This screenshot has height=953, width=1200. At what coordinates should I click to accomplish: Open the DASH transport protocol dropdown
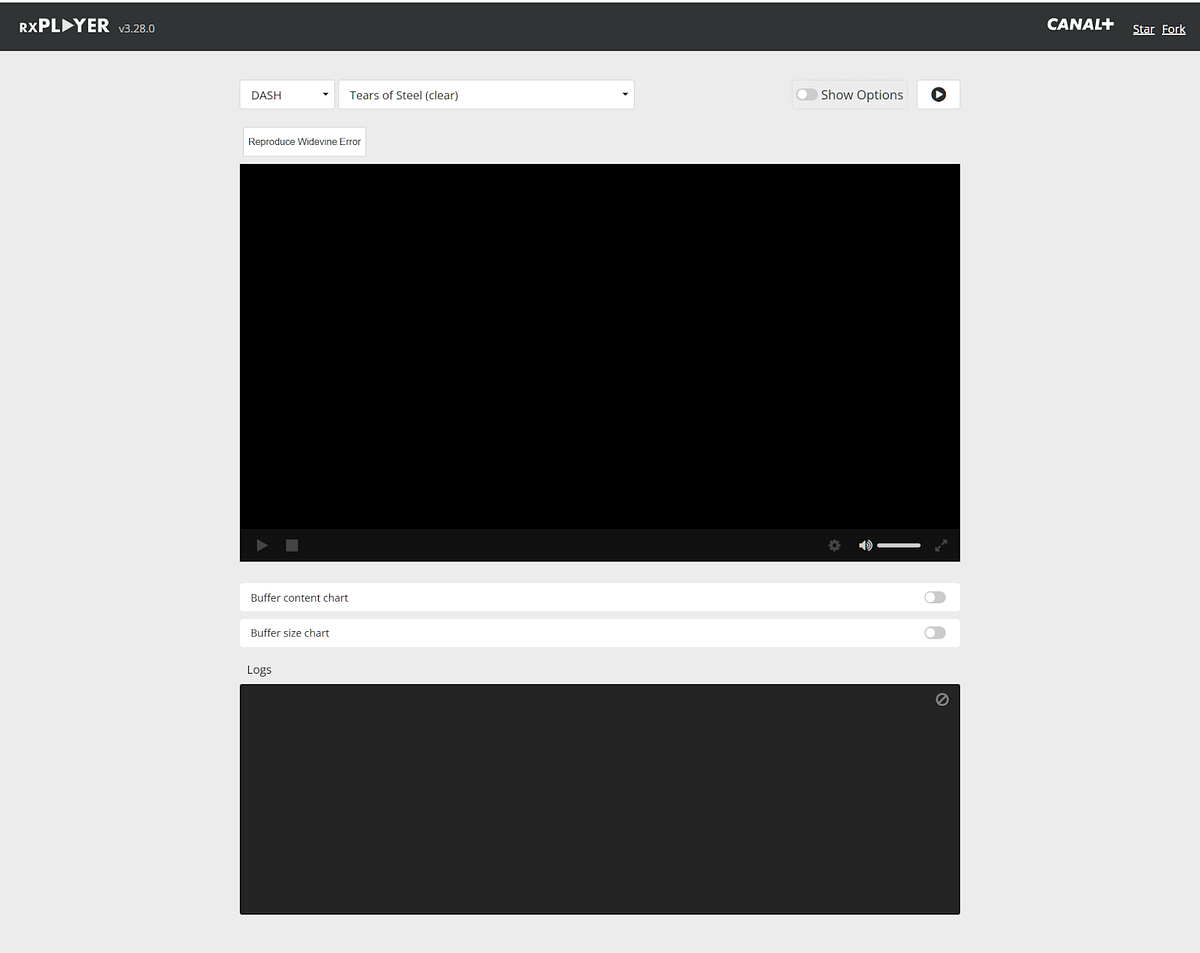tap(287, 93)
